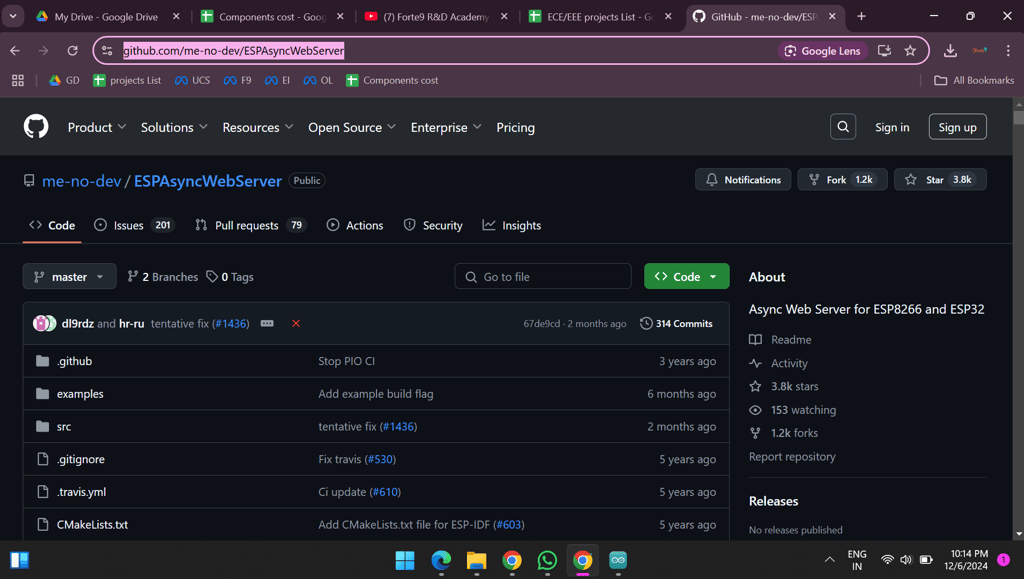The width and height of the screenshot is (1024, 579).
Task: Open the volume speaker tray icon
Action: click(906, 559)
